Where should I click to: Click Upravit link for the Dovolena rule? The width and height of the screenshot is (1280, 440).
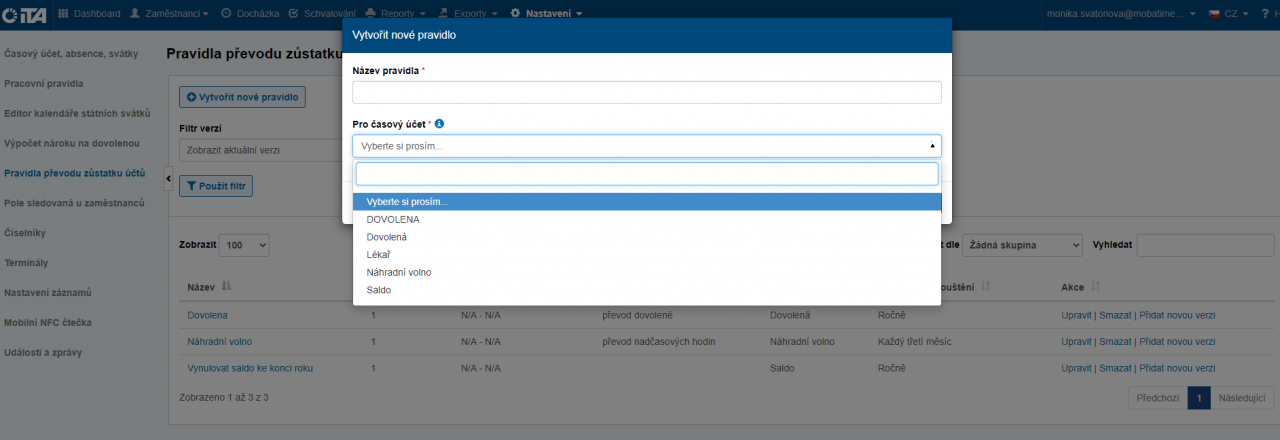coord(1076,315)
